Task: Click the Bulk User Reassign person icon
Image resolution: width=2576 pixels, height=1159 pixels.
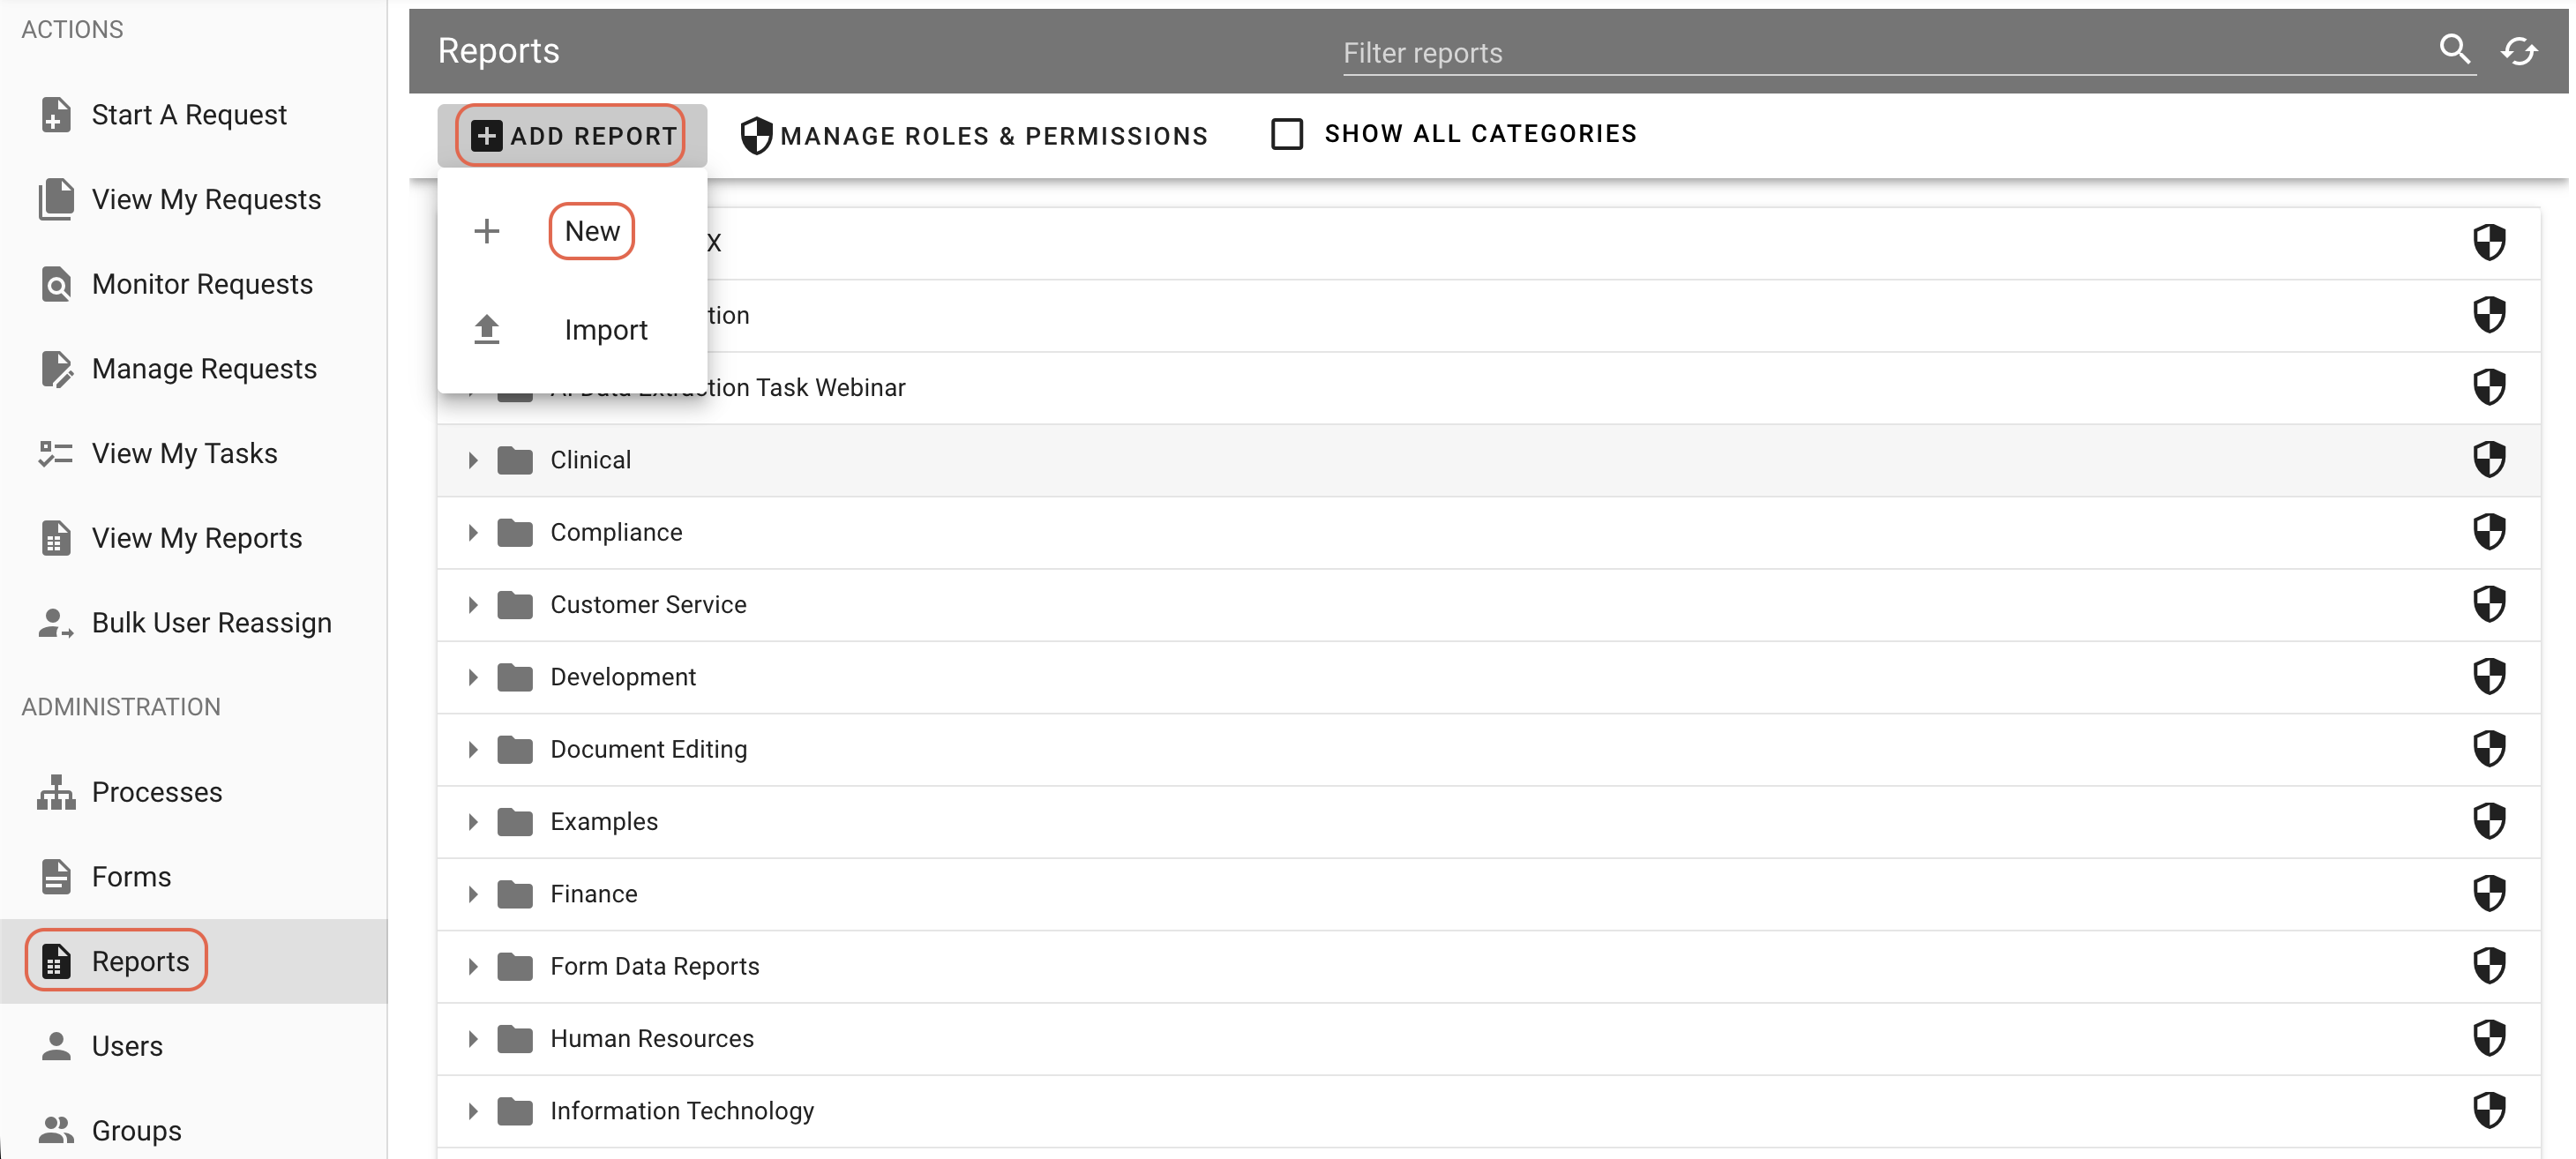Action: coord(55,622)
